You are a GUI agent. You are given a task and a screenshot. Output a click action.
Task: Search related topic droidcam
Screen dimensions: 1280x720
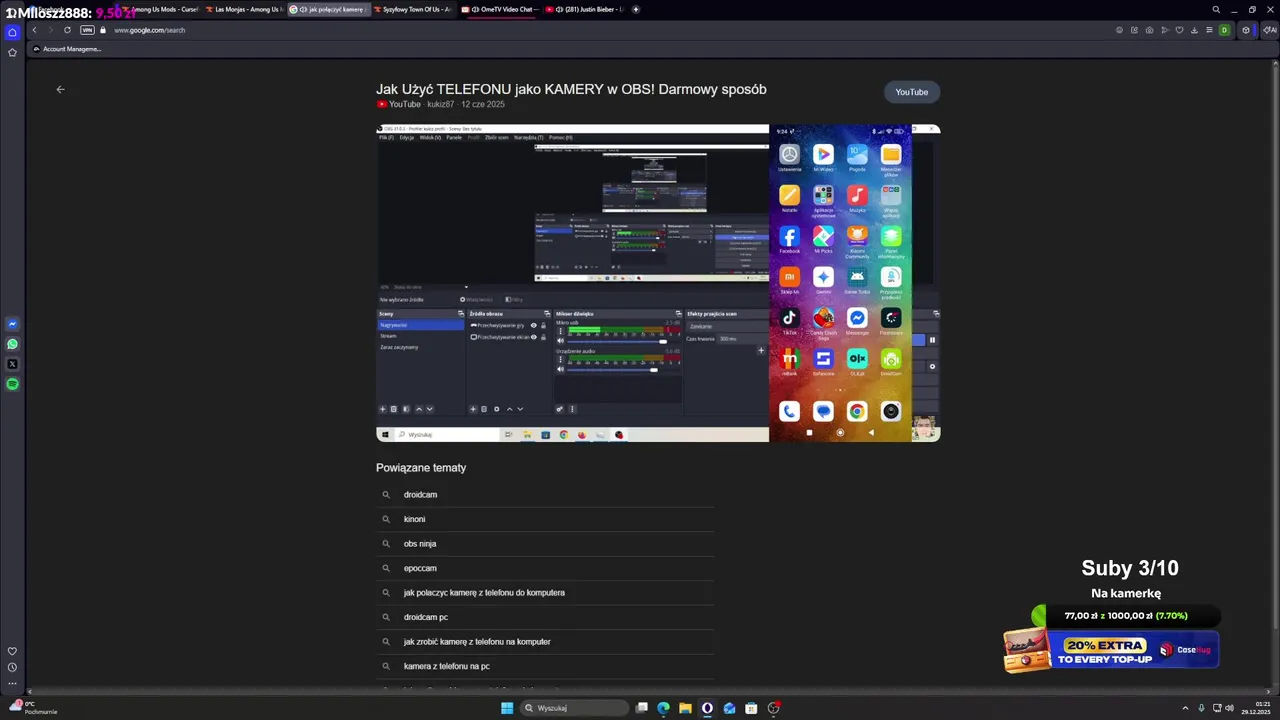pos(545,495)
